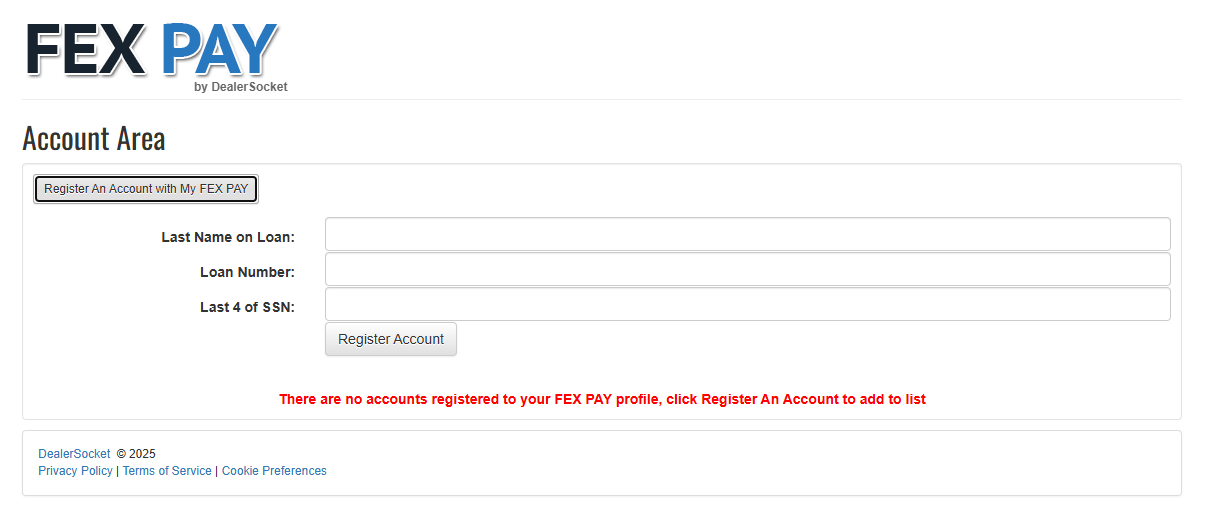Click the dark 'FEX' word in the logo
This screenshot has height=525, width=1229.
pos(86,50)
